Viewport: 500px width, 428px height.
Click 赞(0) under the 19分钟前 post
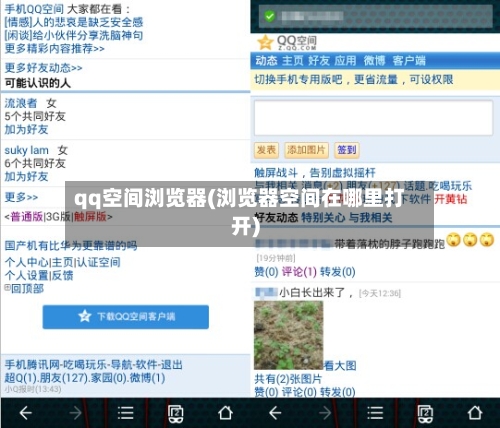point(266,272)
